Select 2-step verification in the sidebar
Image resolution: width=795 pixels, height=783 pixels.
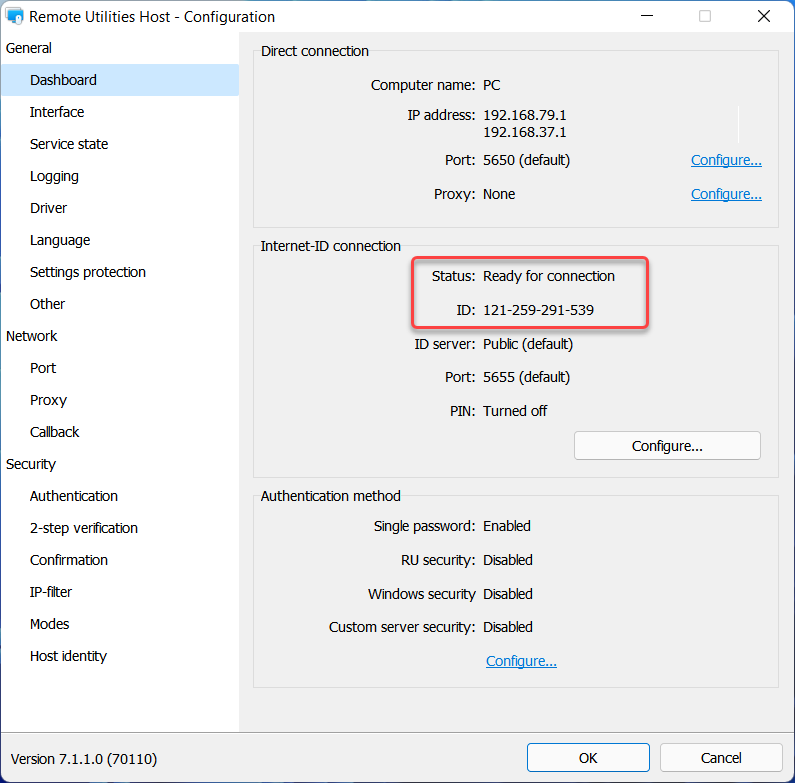pos(84,528)
